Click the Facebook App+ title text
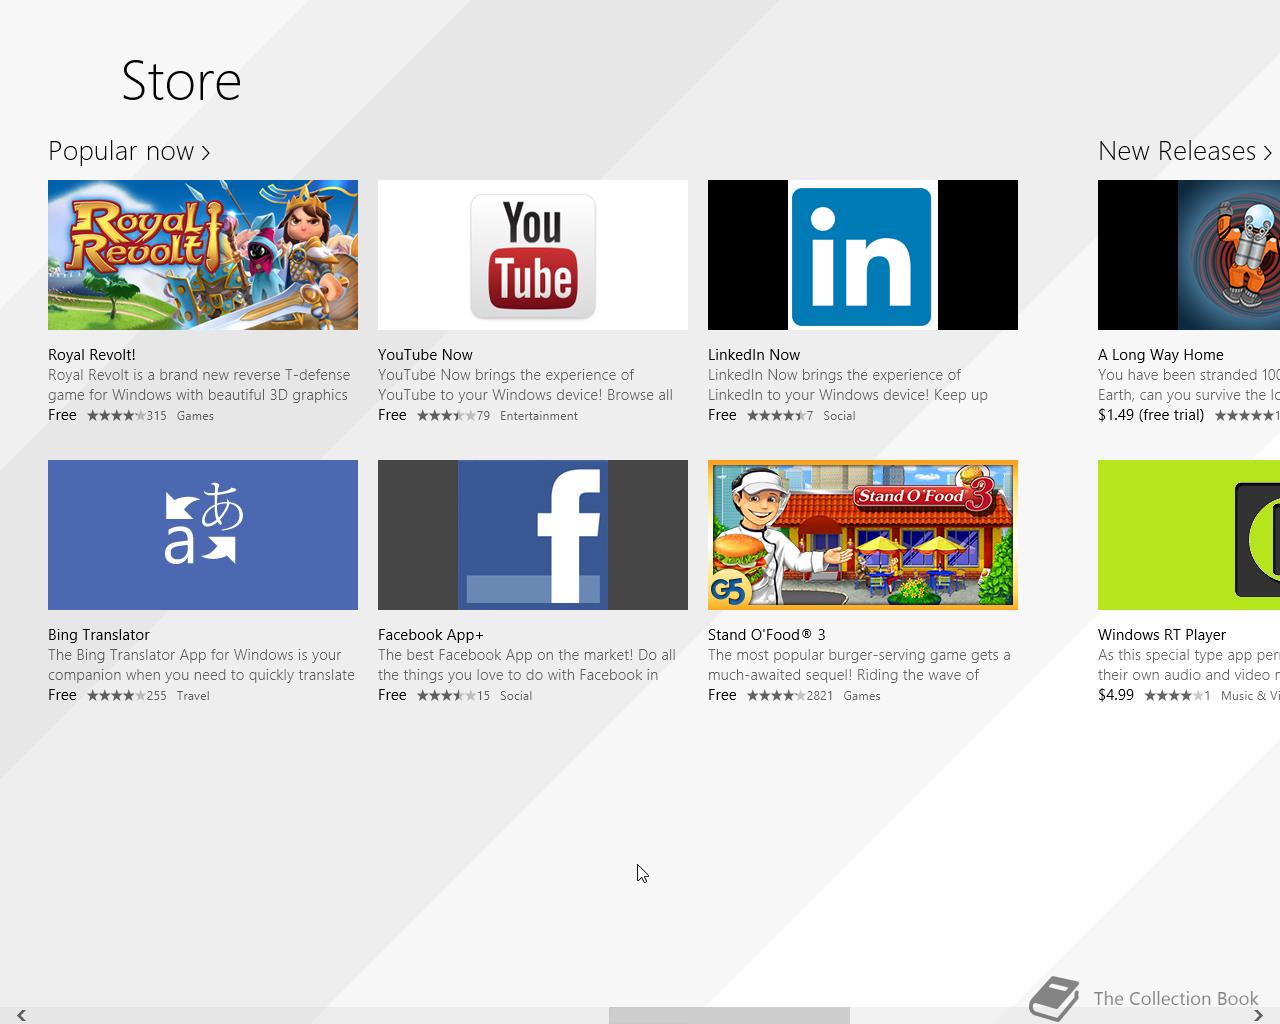 (x=431, y=635)
